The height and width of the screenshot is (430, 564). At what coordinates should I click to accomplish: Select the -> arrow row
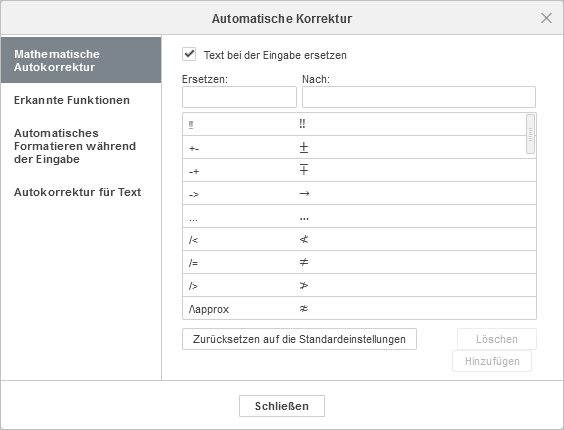(x=359, y=193)
